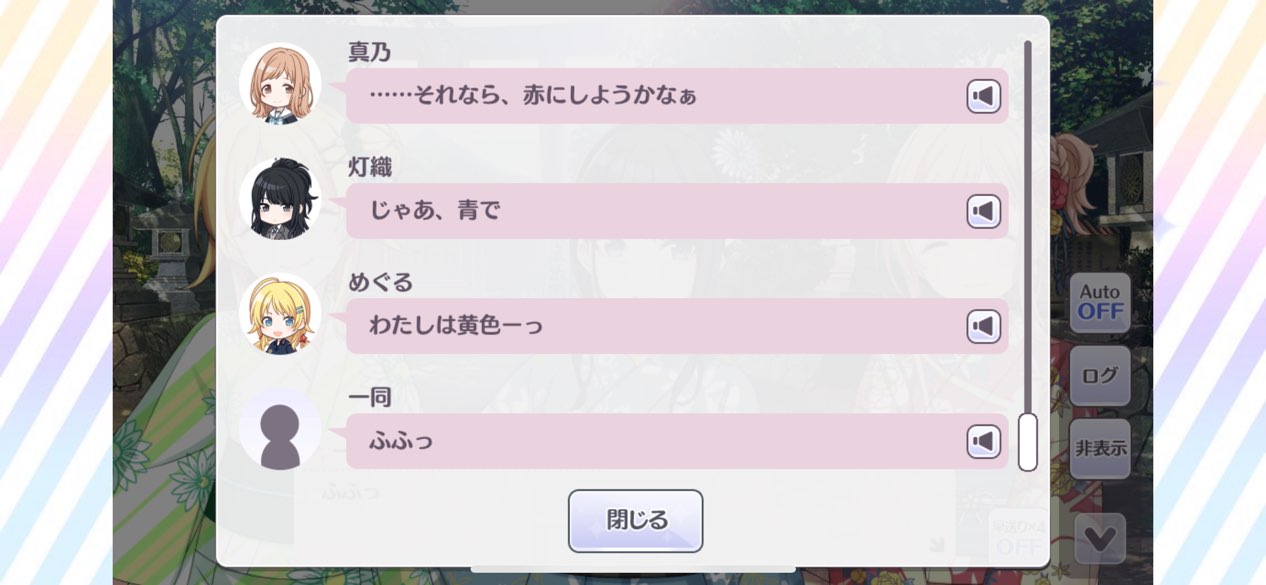Close the log with 閉じる button

click(636, 521)
